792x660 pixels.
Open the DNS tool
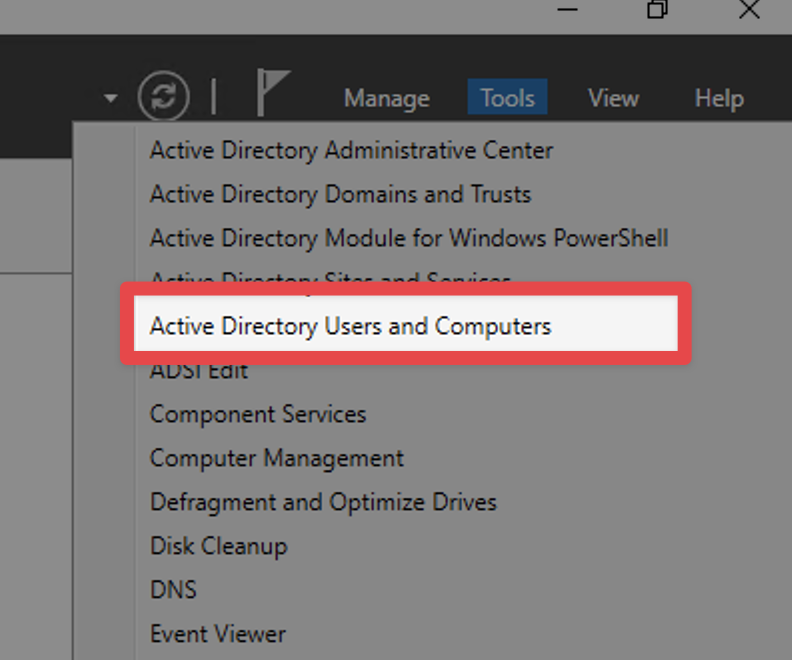tap(173, 590)
